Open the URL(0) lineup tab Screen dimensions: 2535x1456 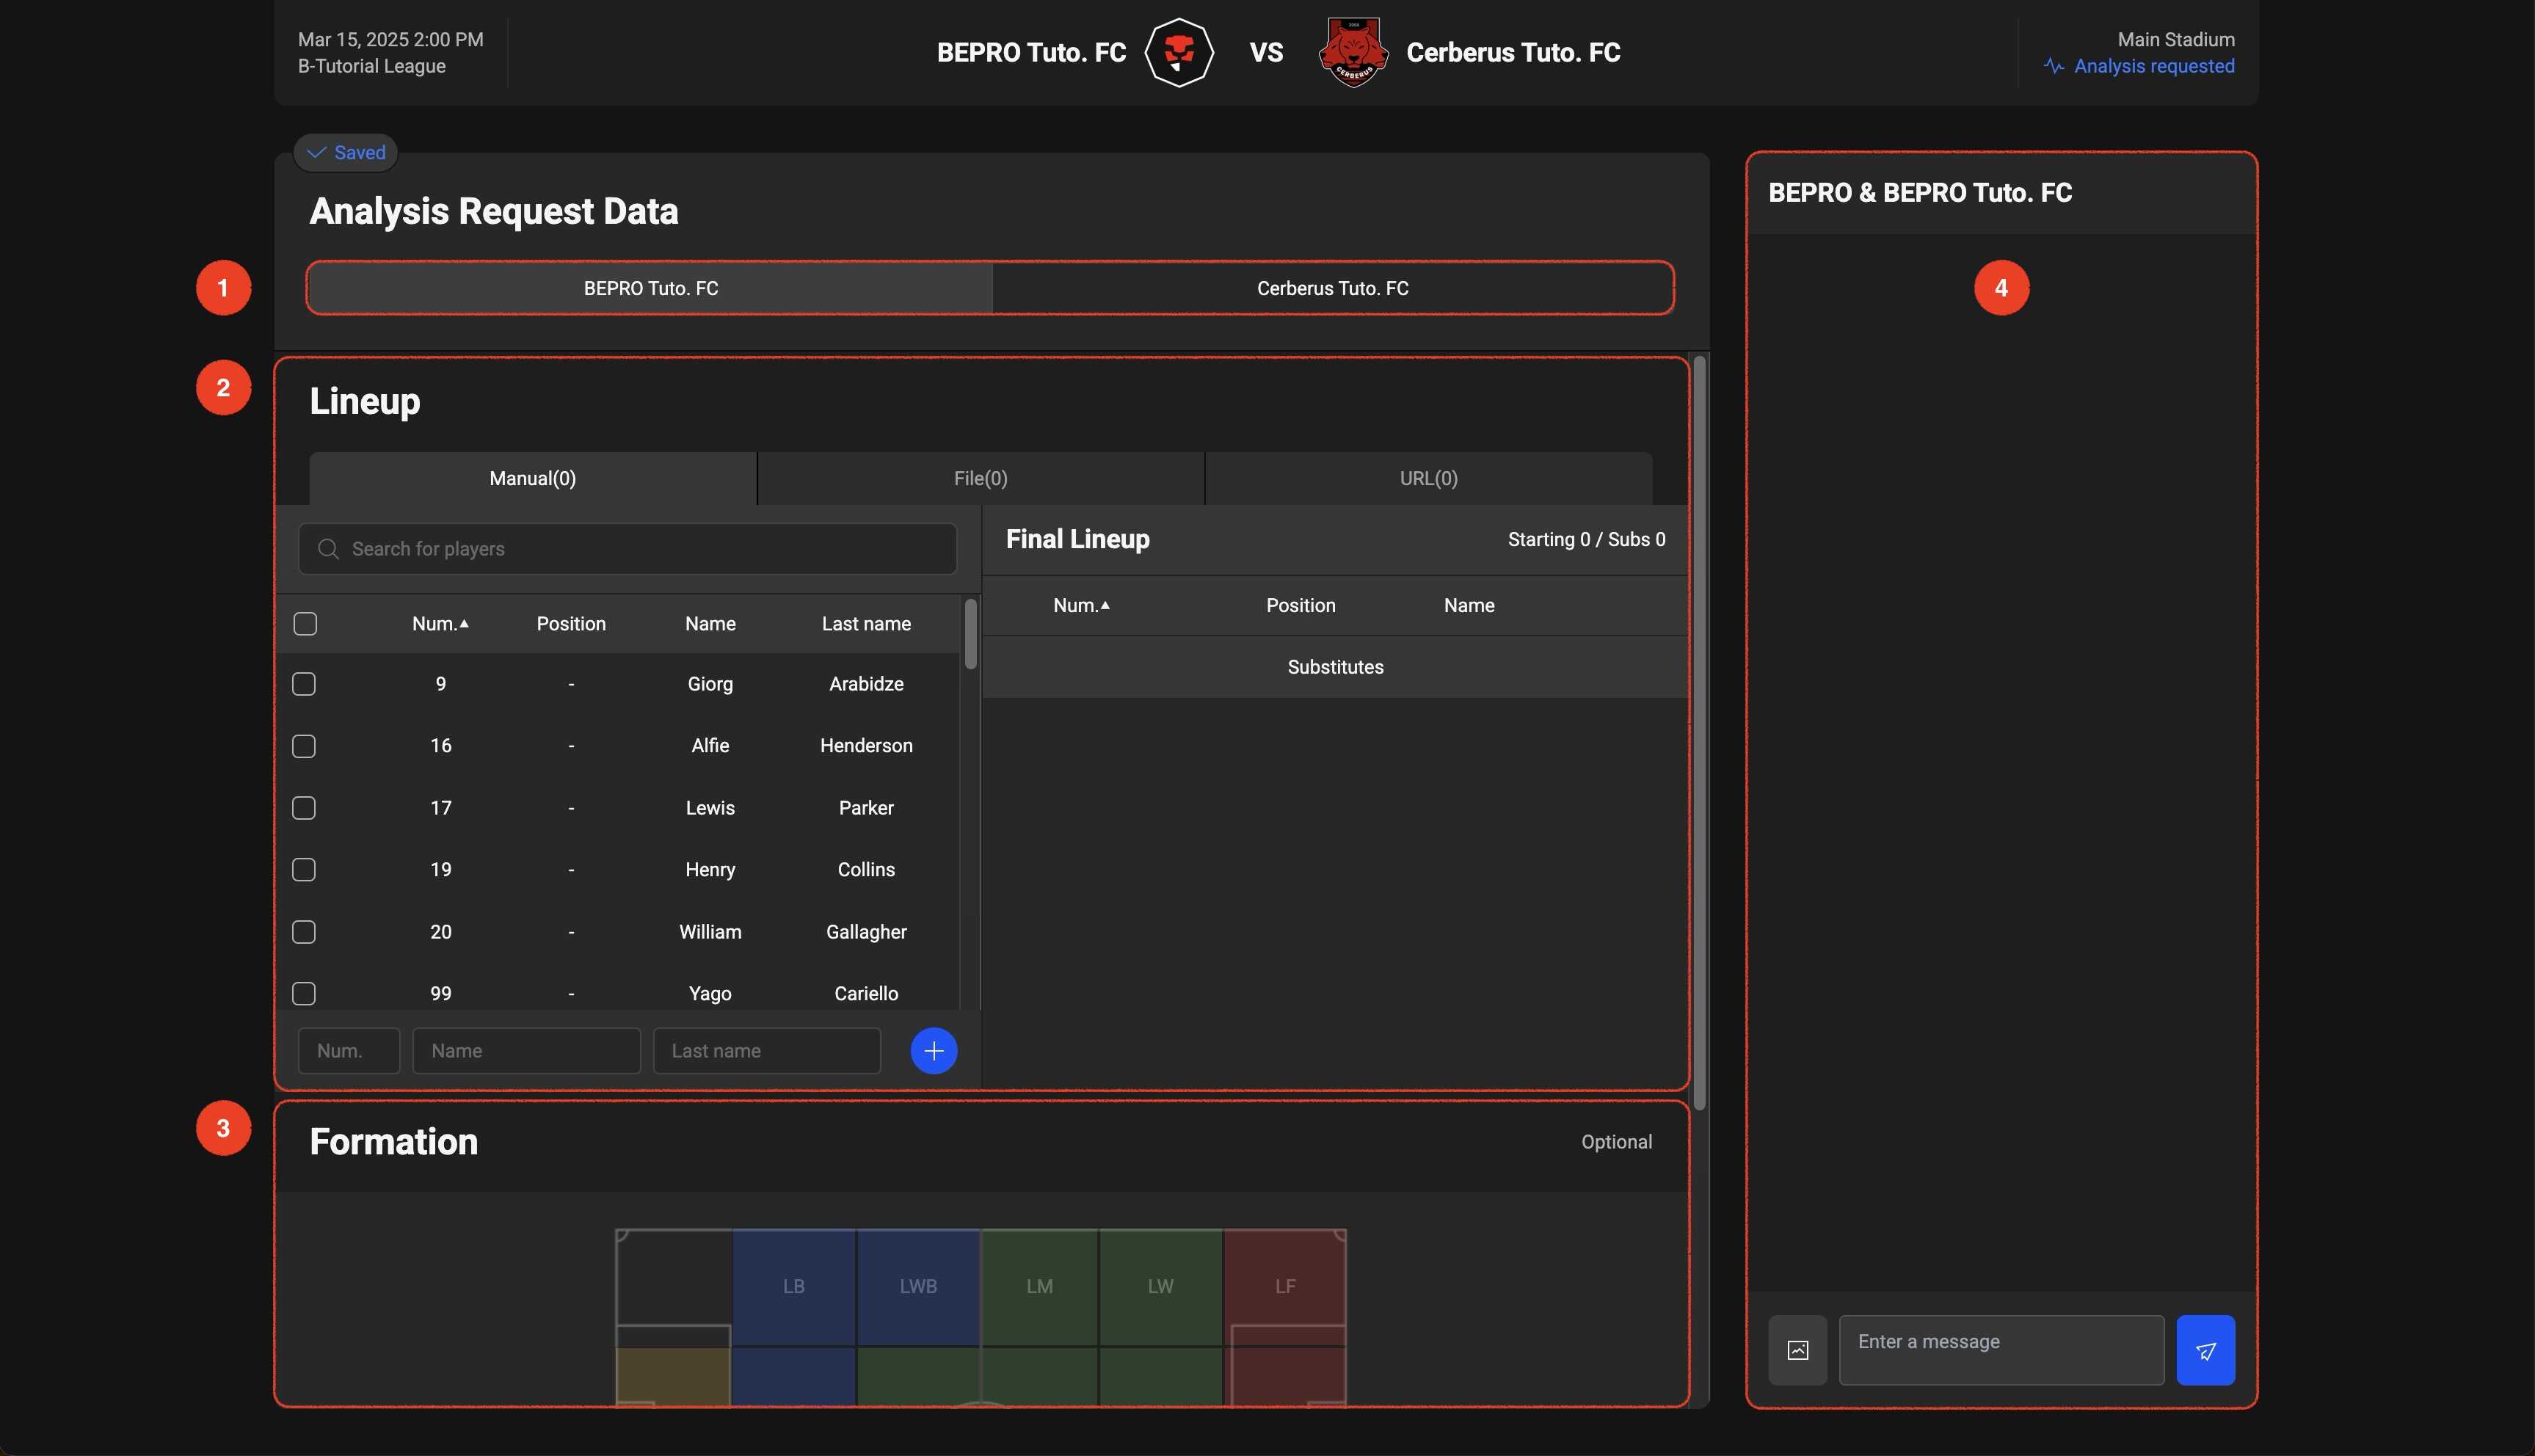tap(1428, 478)
